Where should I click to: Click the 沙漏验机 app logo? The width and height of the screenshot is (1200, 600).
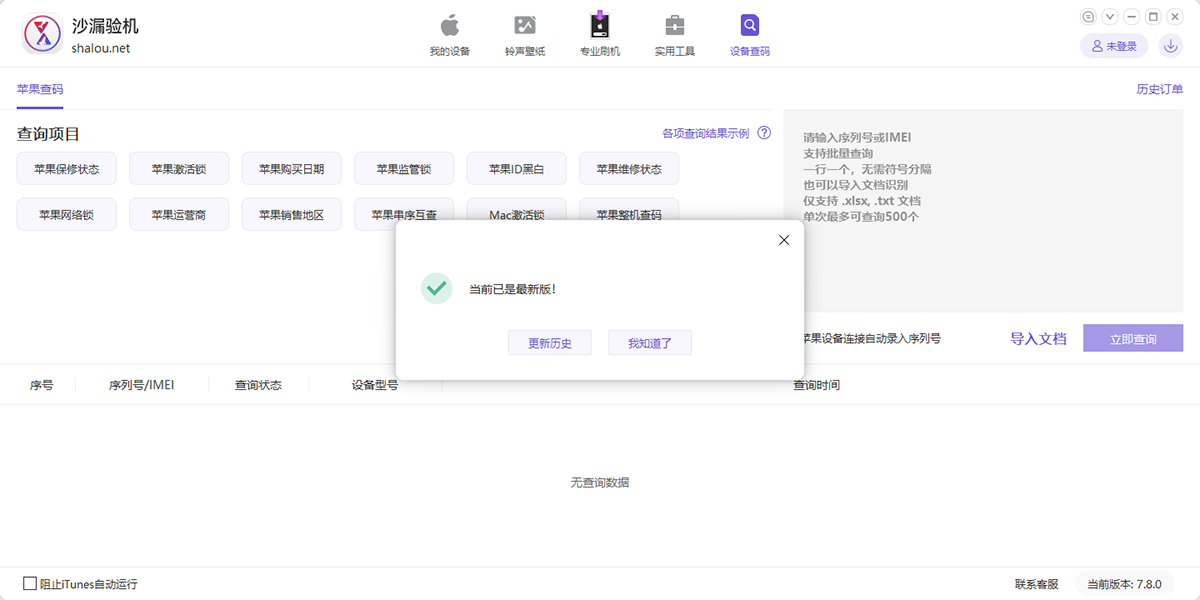click(42, 34)
